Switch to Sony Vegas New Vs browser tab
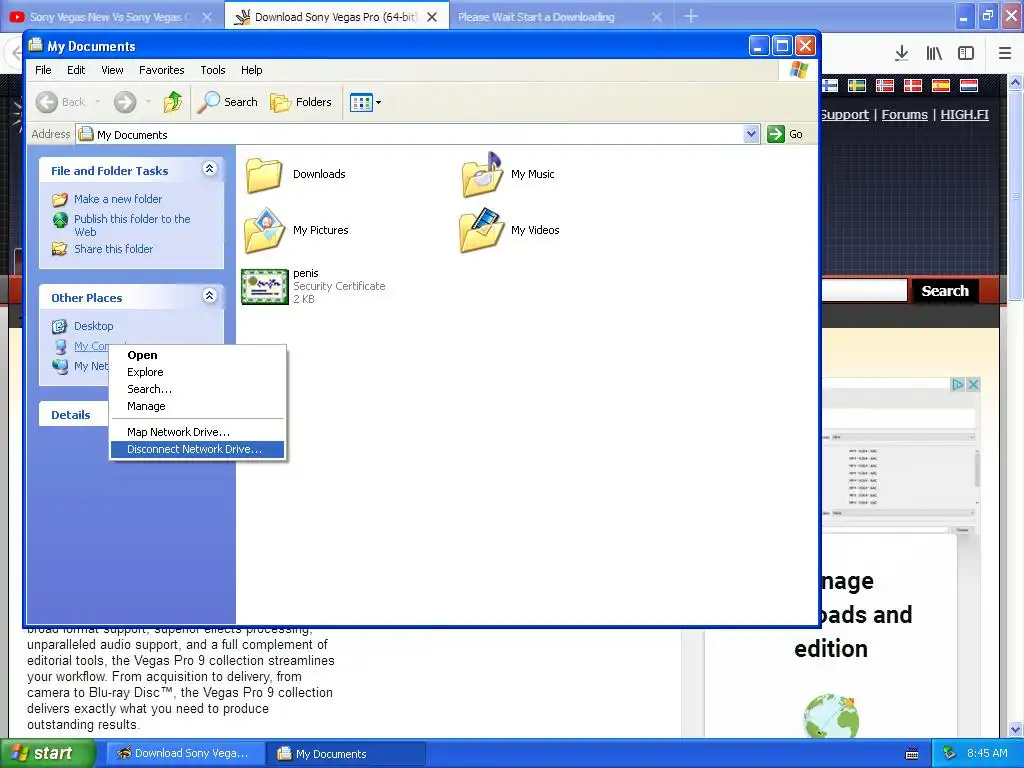The image size is (1024, 768). (x=108, y=17)
